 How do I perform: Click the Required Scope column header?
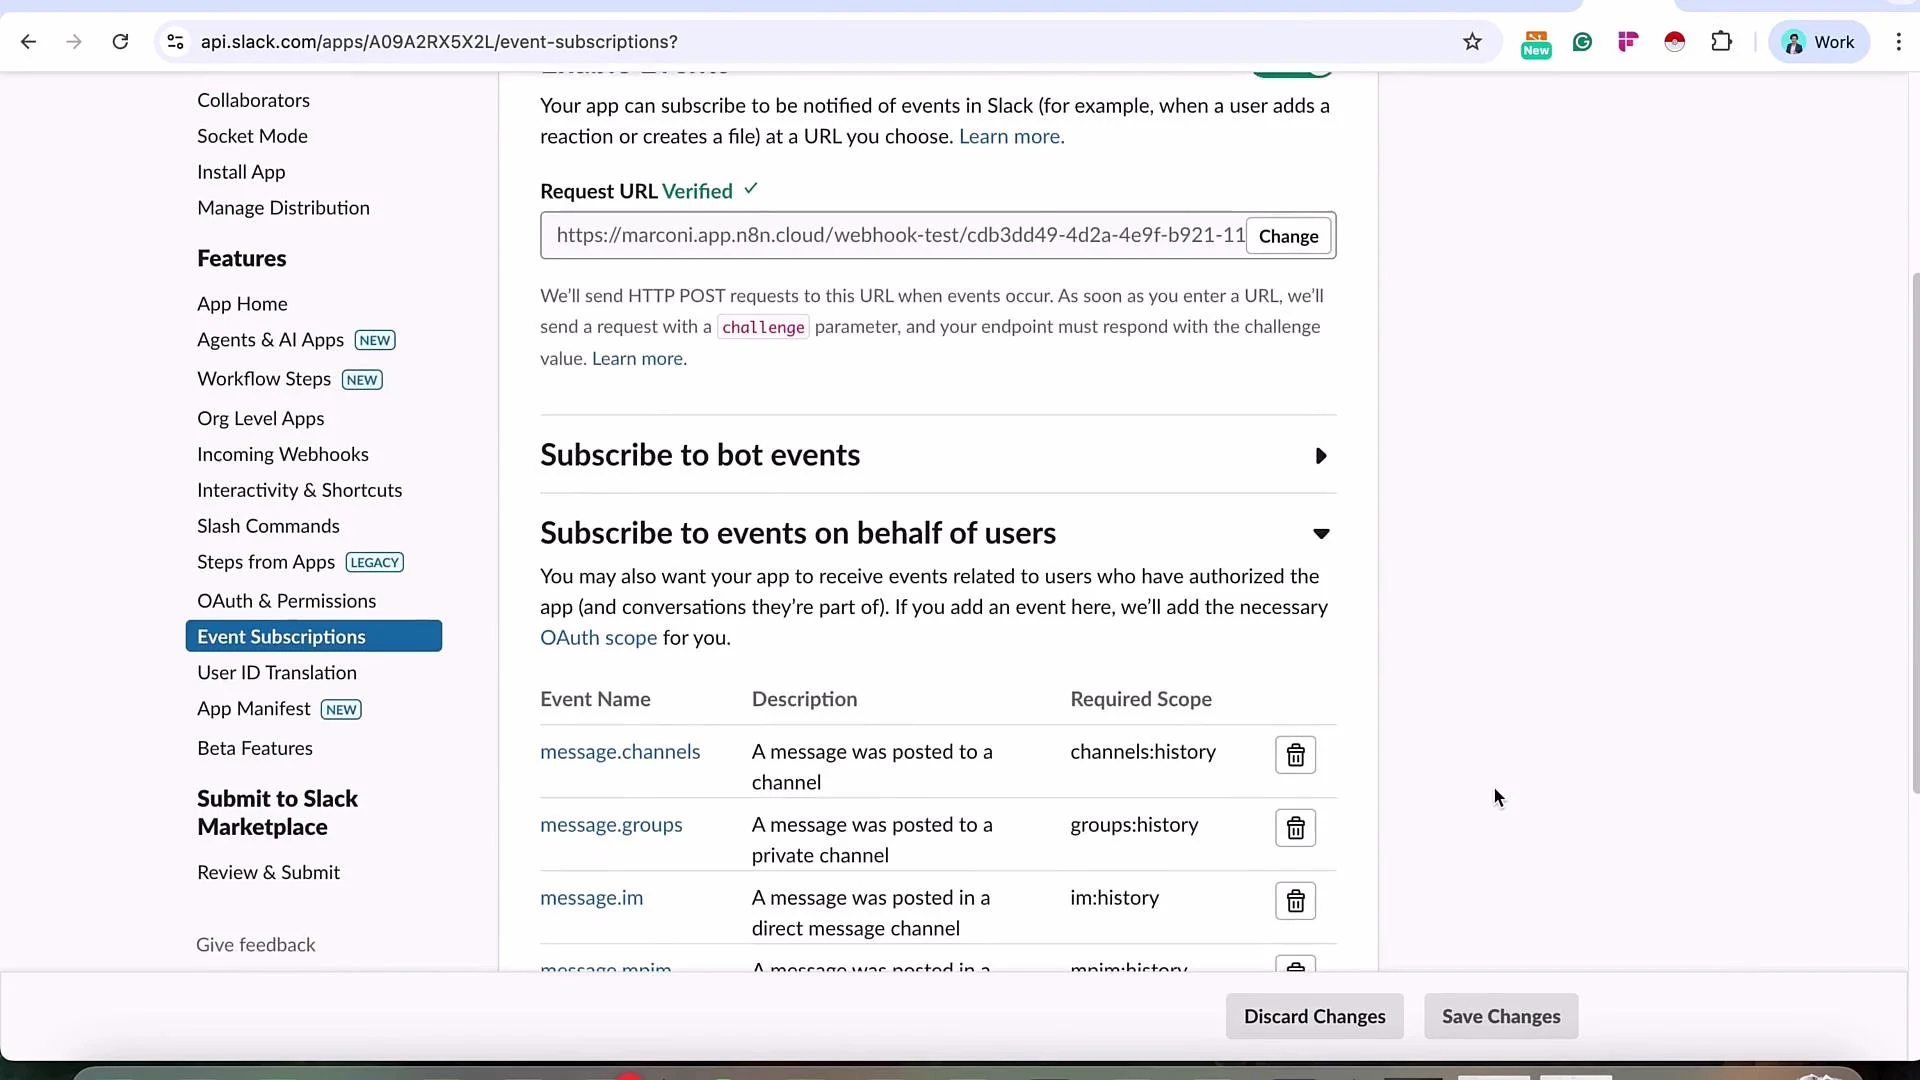coord(1140,700)
